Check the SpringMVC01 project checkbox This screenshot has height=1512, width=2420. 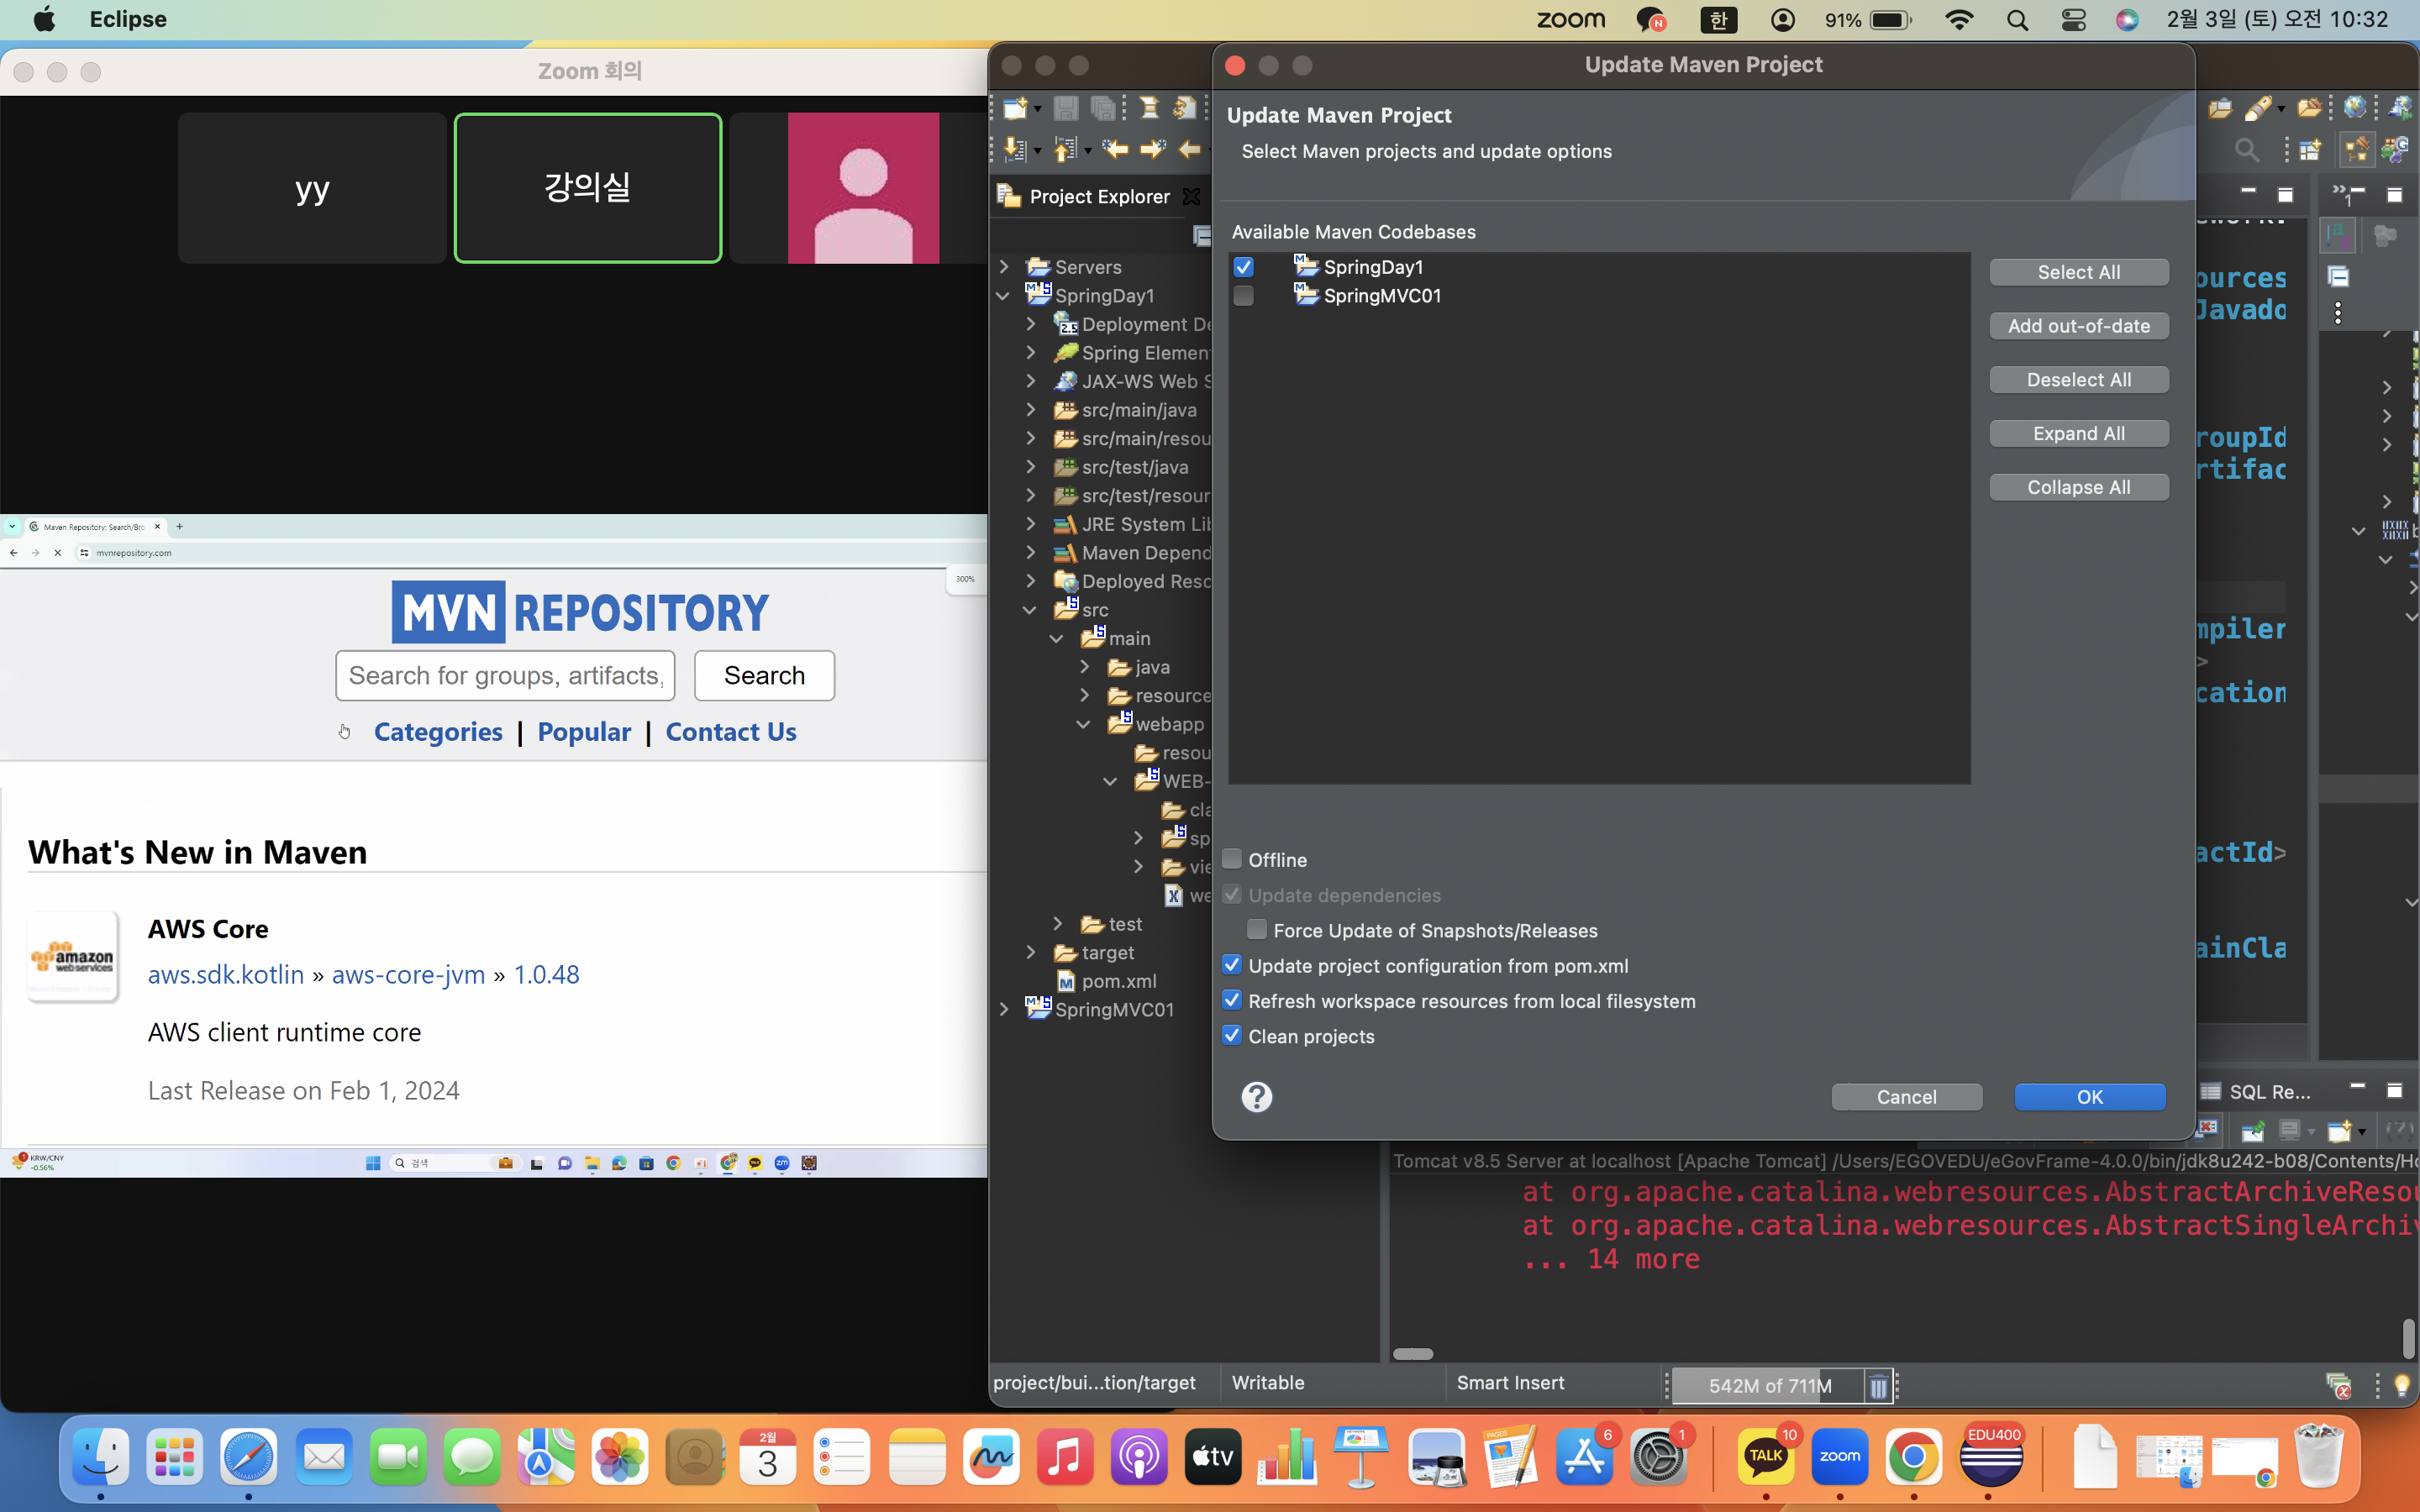[1243, 296]
